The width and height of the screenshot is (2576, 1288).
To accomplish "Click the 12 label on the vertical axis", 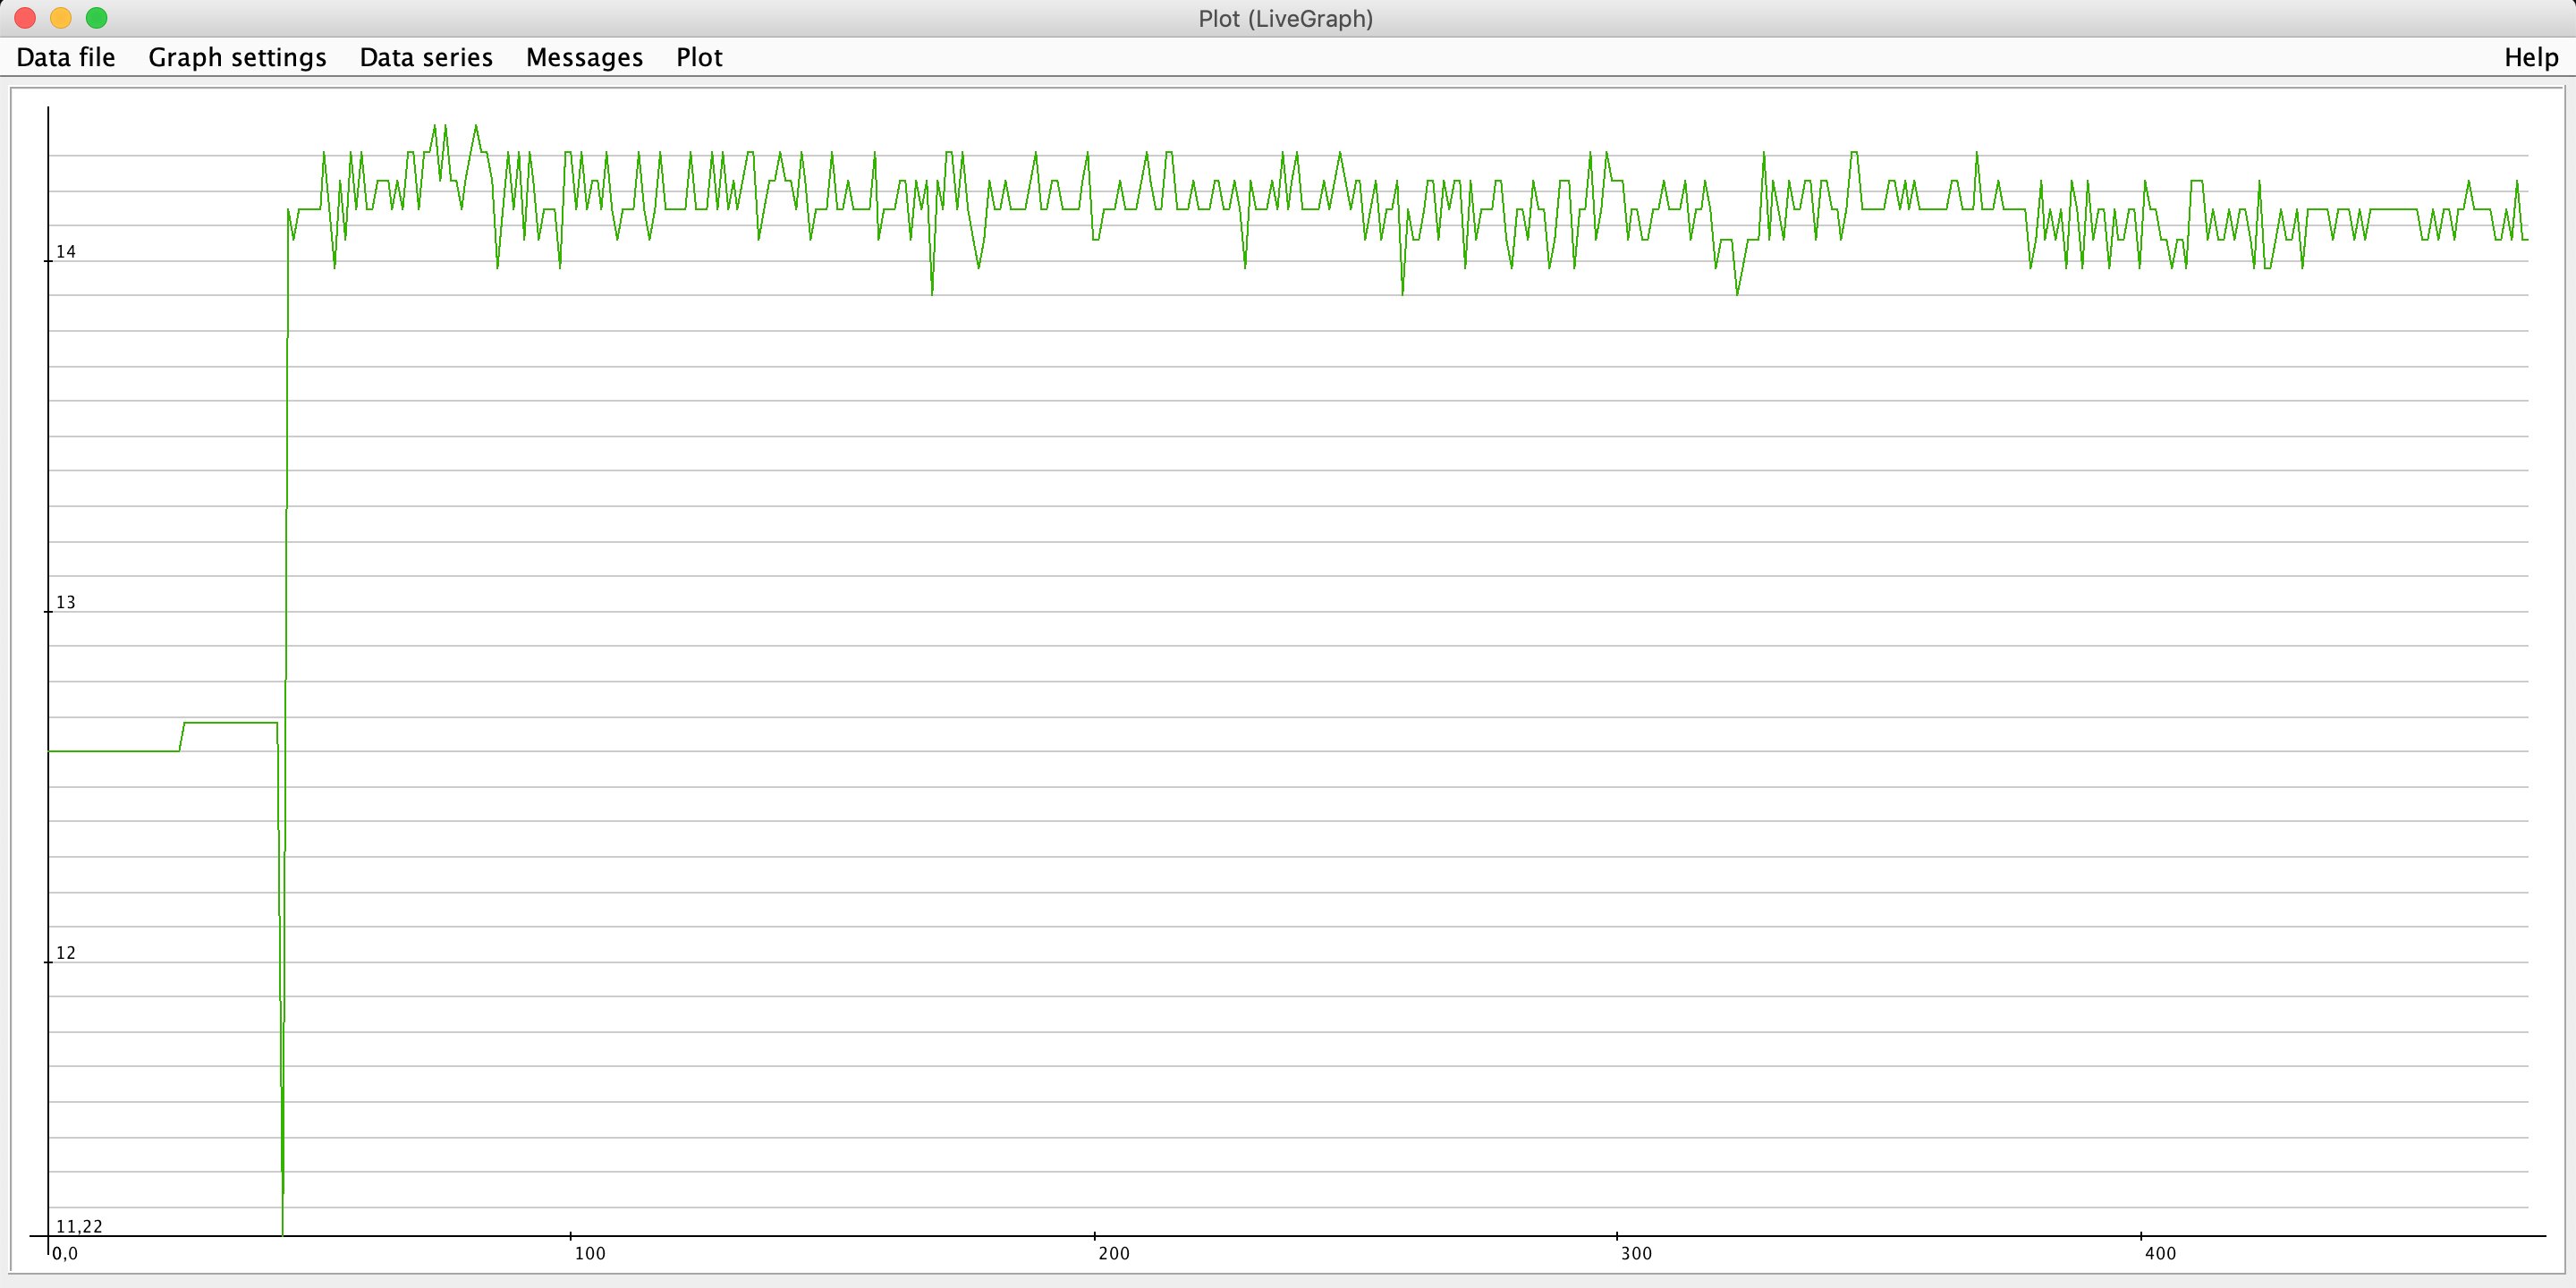I will 66,953.
